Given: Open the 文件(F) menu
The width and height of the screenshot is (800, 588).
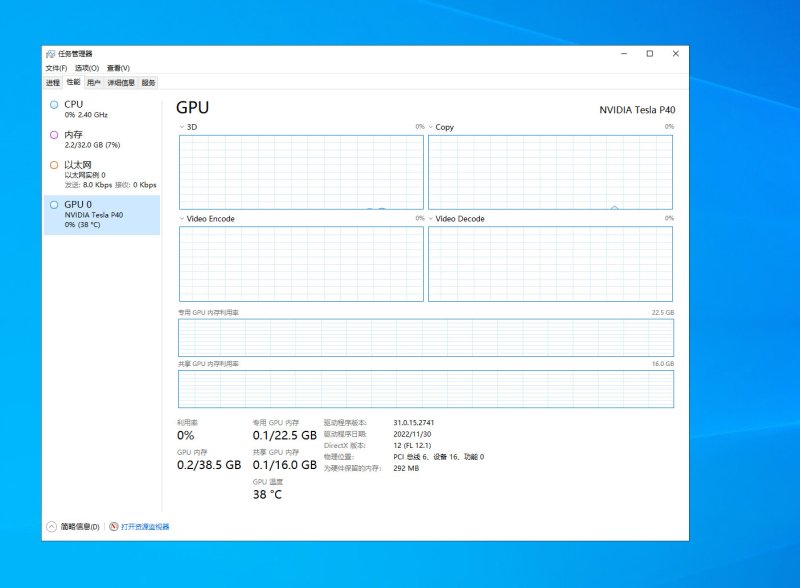Looking at the screenshot, I should (56, 68).
